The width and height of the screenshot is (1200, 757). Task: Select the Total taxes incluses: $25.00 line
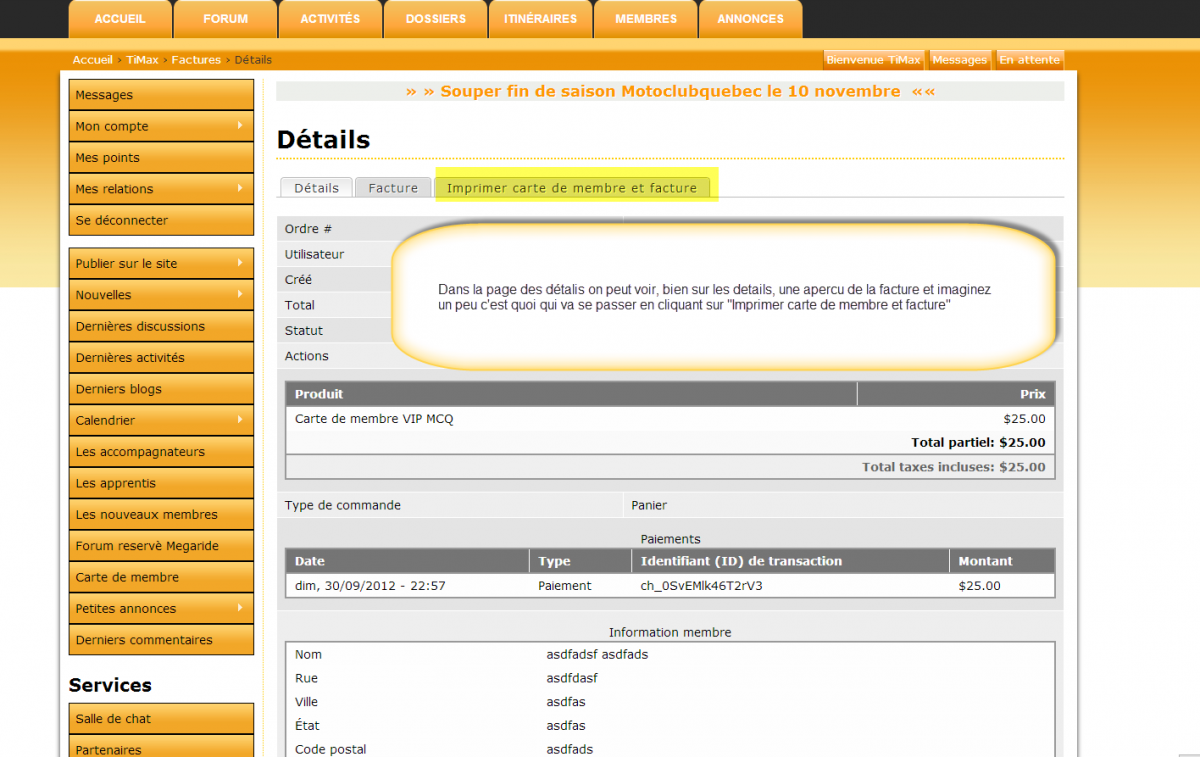[x=954, y=467]
